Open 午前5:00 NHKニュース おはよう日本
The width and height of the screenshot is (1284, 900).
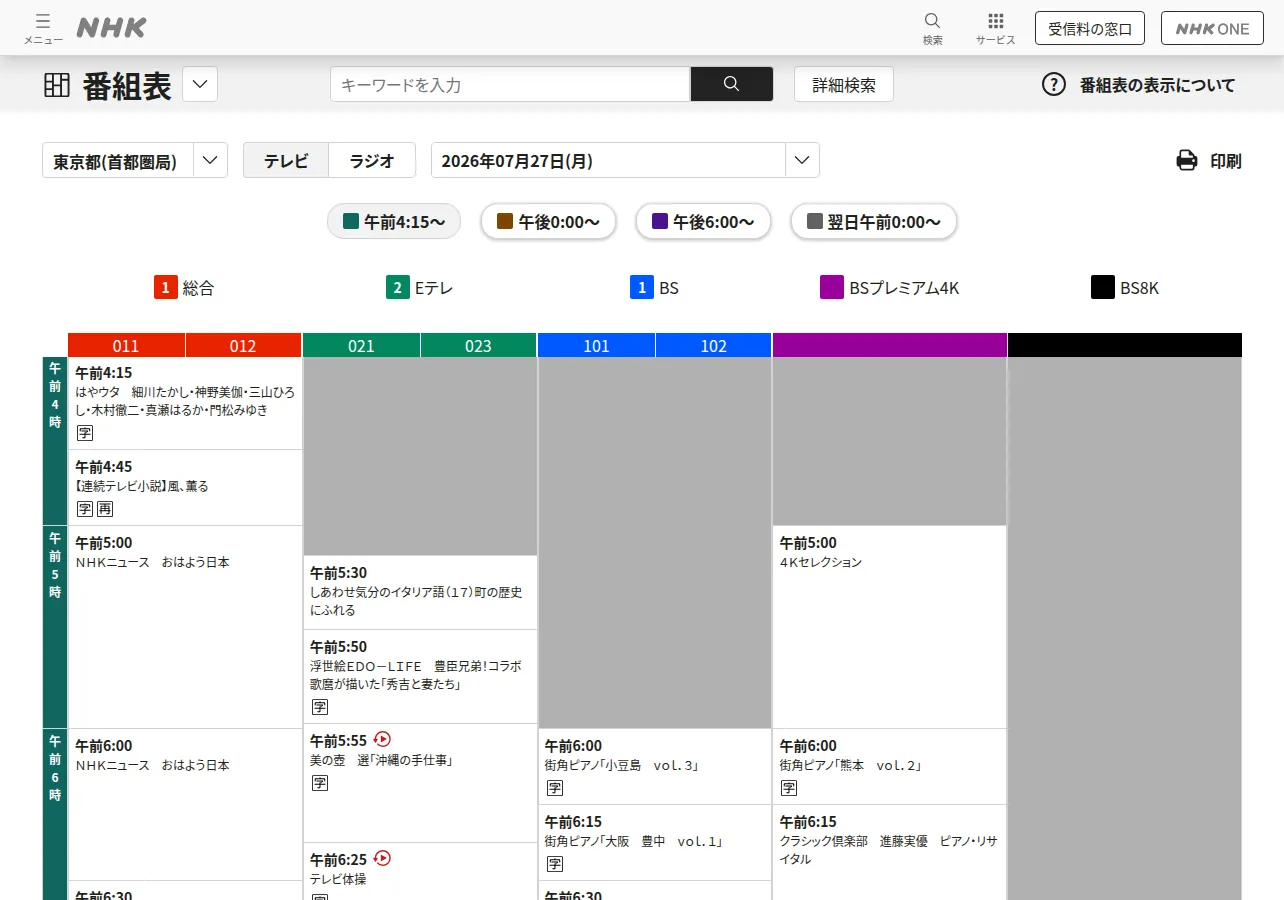point(185,627)
